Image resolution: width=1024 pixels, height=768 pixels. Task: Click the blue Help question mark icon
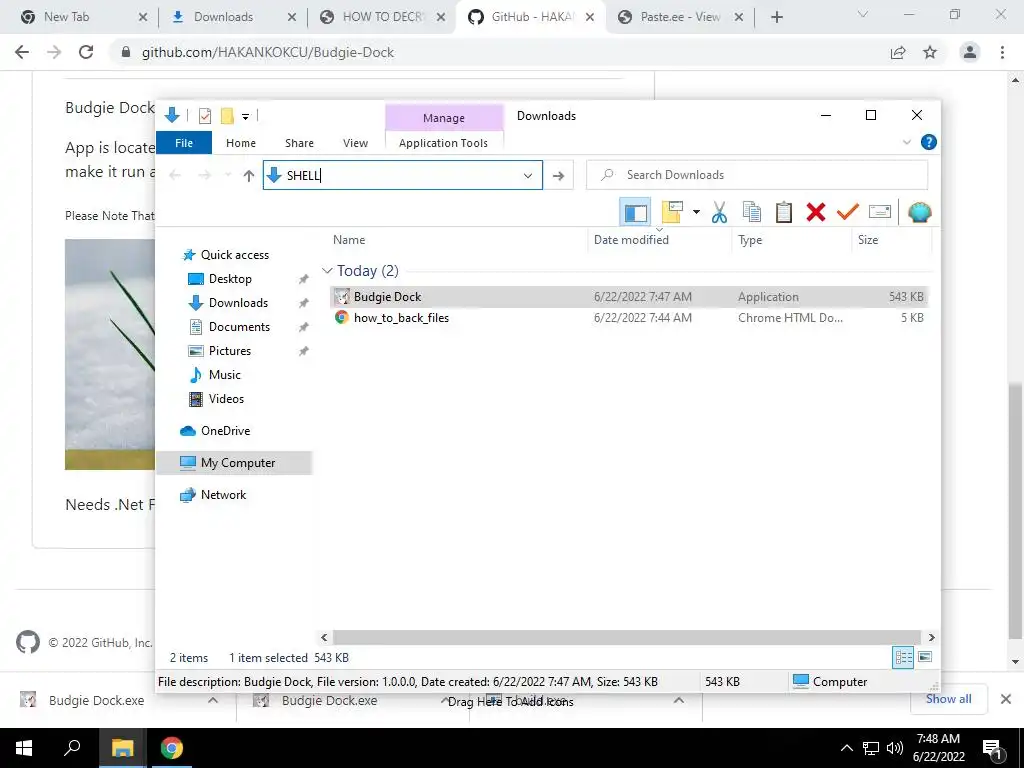pos(928,142)
